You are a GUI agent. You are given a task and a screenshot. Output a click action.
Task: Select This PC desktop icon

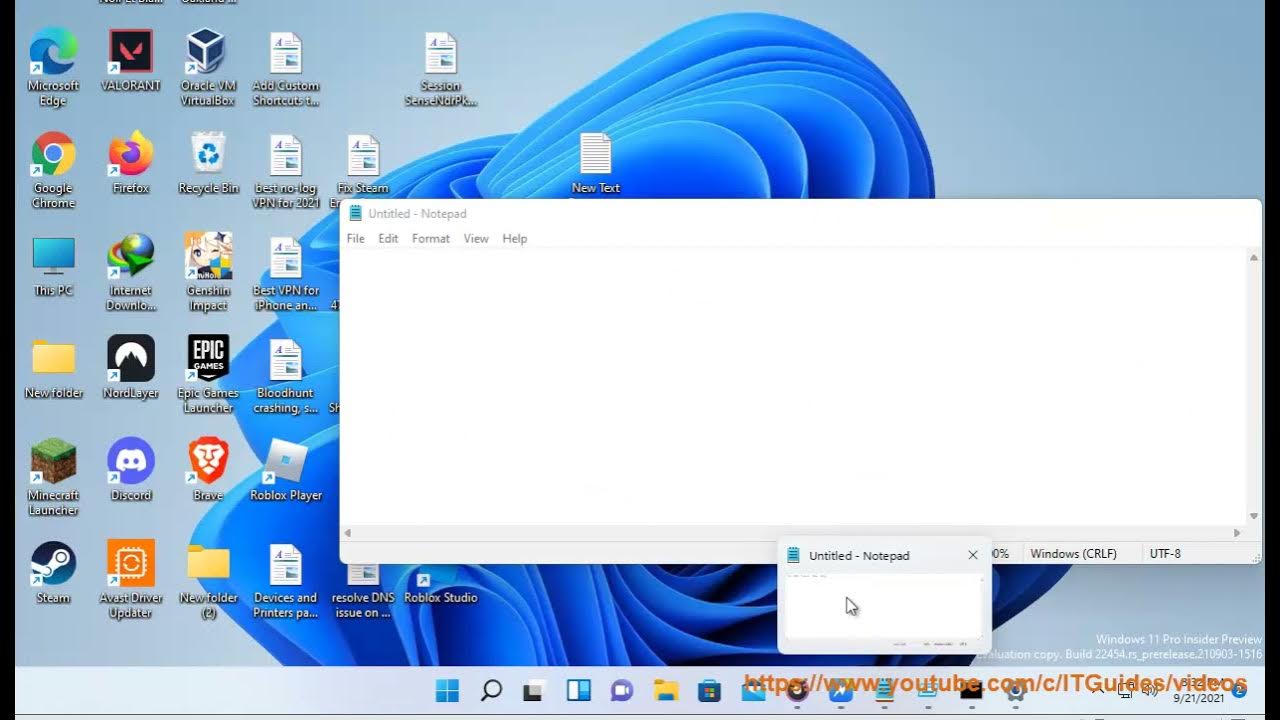tap(53, 266)
